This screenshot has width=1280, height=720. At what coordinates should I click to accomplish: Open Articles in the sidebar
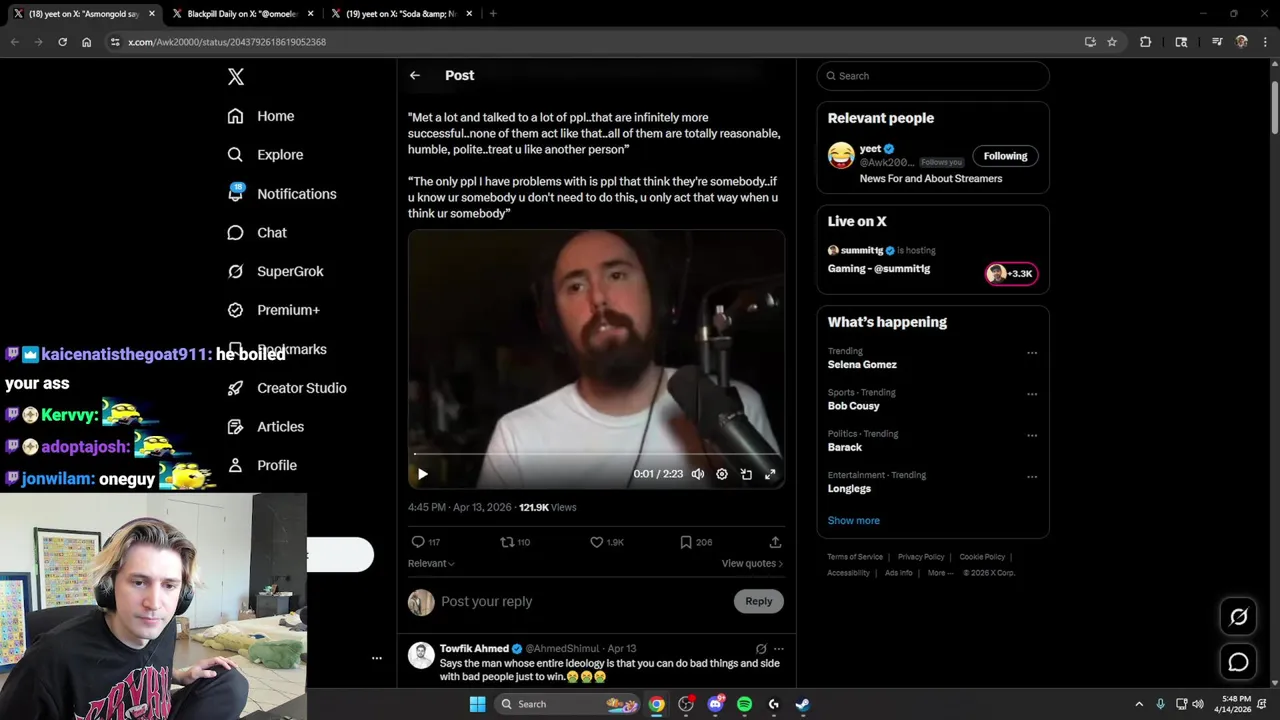click(x=265, y=427)
